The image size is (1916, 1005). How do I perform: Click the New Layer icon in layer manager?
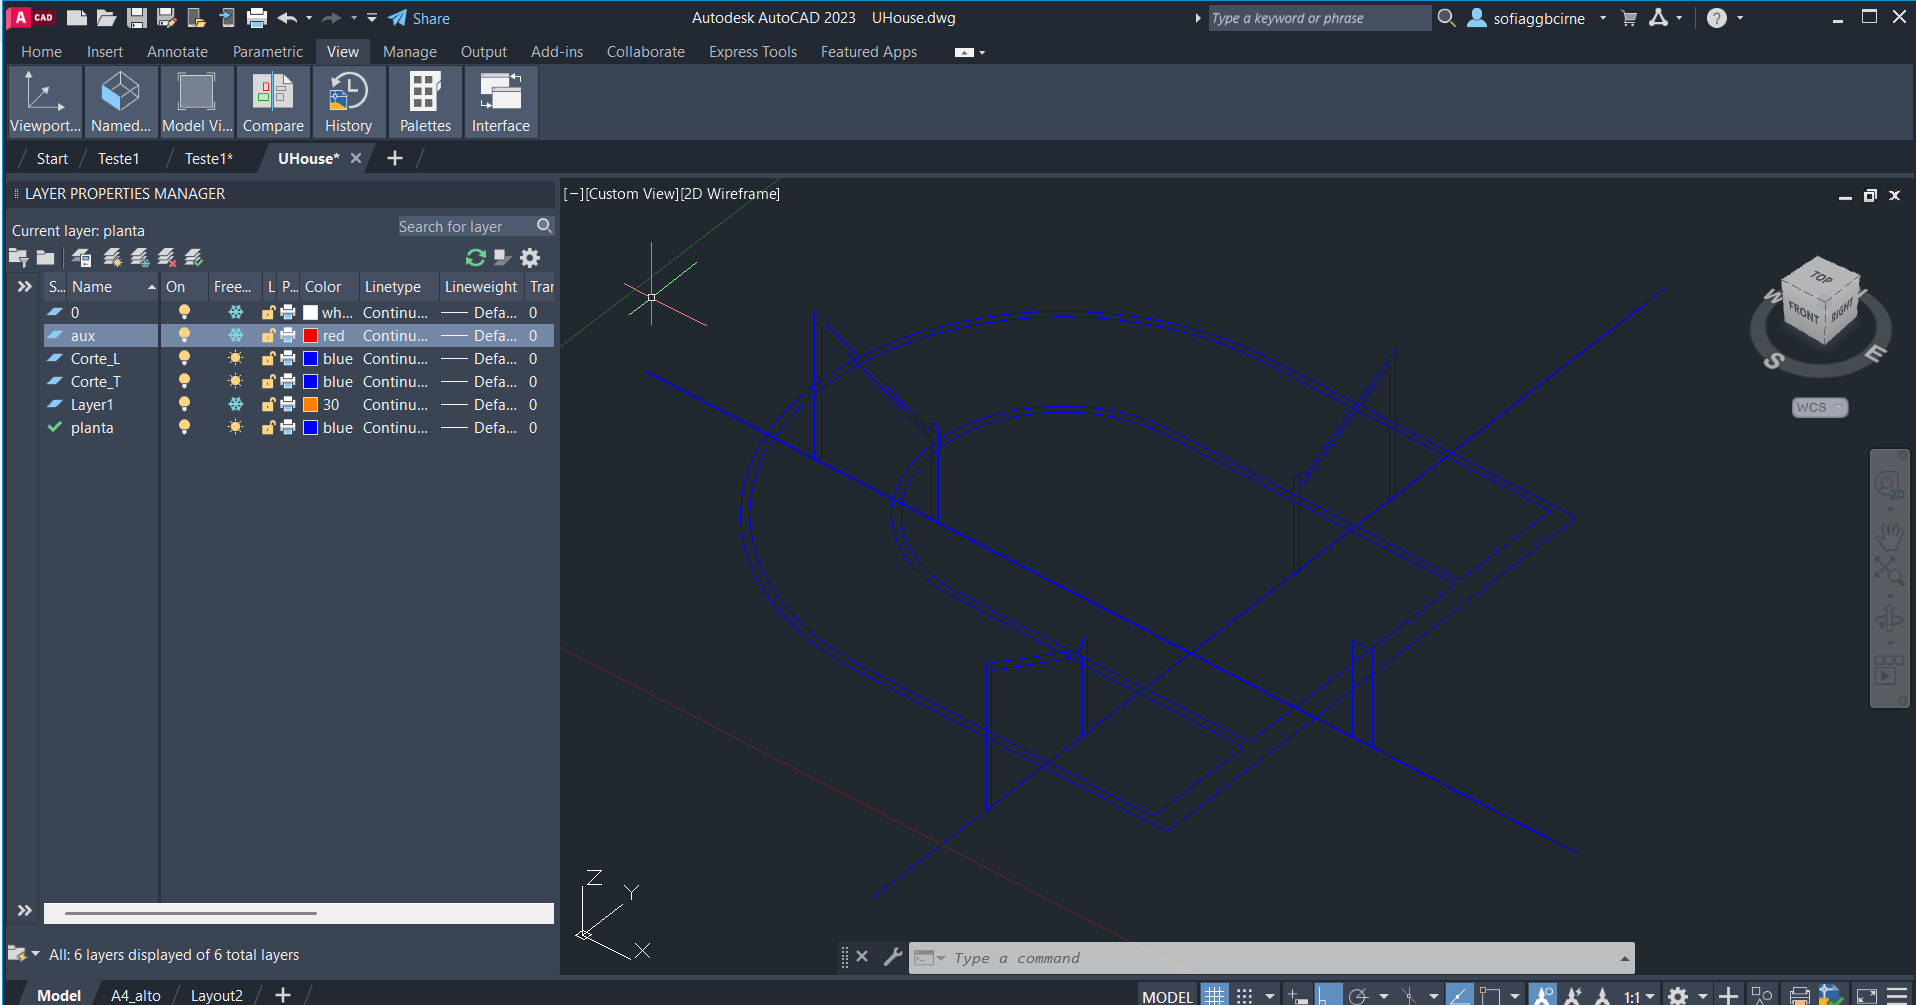coord(112,258)
